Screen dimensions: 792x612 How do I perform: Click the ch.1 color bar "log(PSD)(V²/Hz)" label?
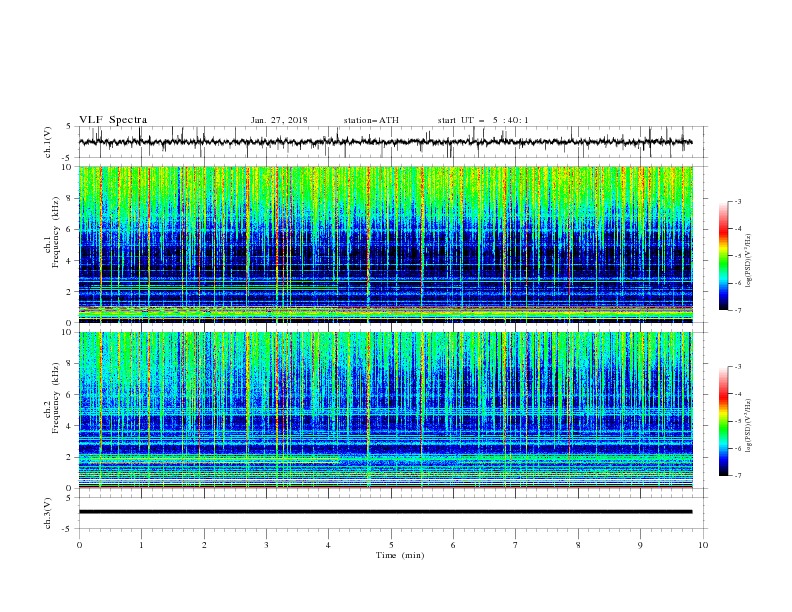pyautogui.click(x=748, y=261)
